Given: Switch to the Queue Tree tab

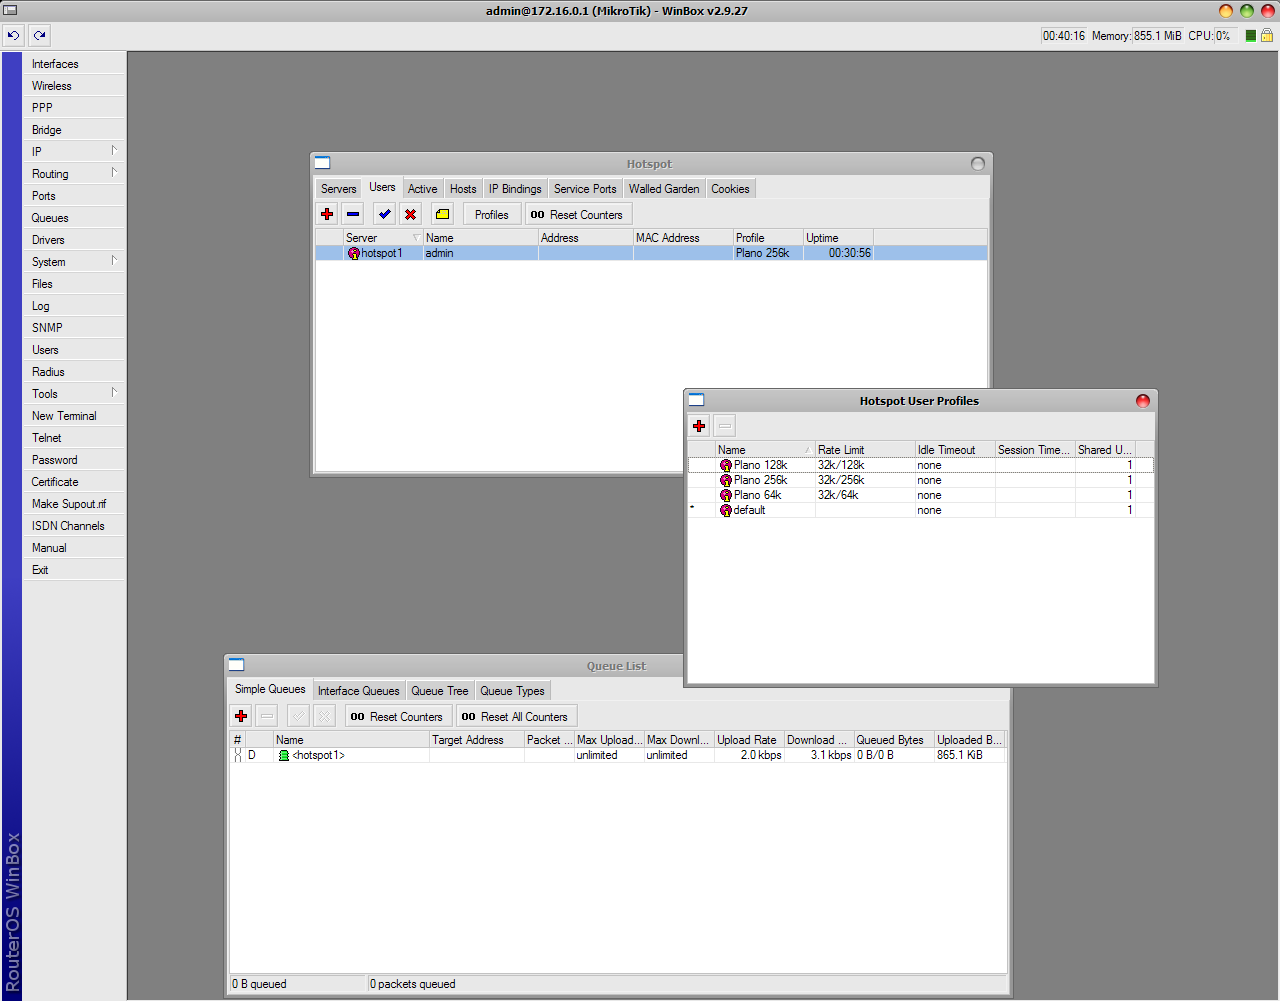Looking at the screenshot, I should (x=440, y=691).
